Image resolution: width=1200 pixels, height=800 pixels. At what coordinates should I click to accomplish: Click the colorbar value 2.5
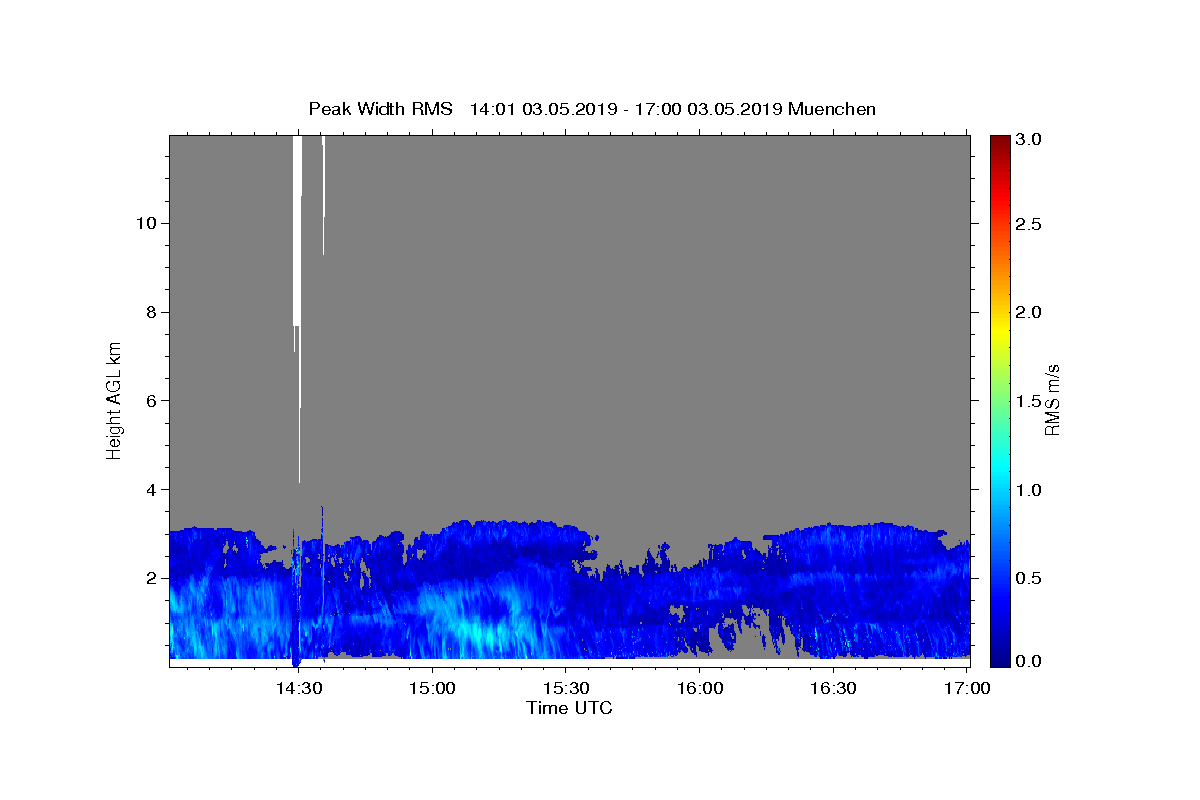[1031, 225]
